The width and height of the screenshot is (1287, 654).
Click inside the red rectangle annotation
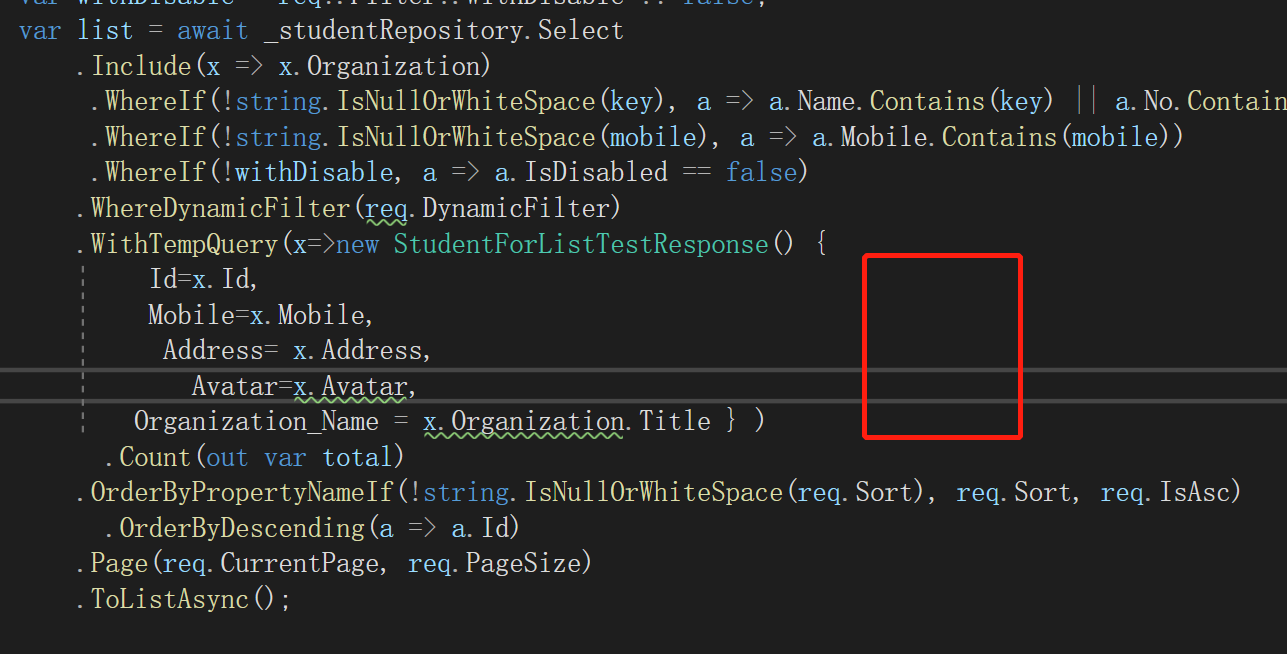click(941, 345)
